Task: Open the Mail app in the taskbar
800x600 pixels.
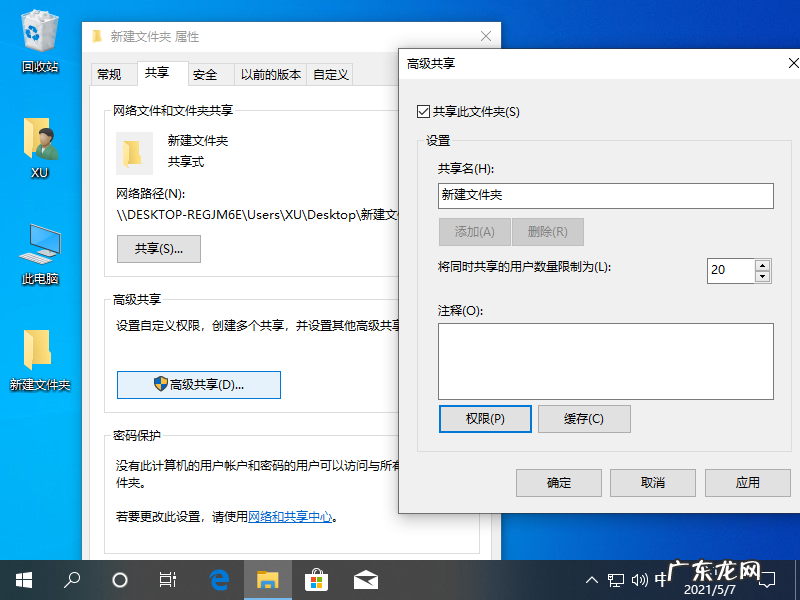Action: (x=365, y=580)
